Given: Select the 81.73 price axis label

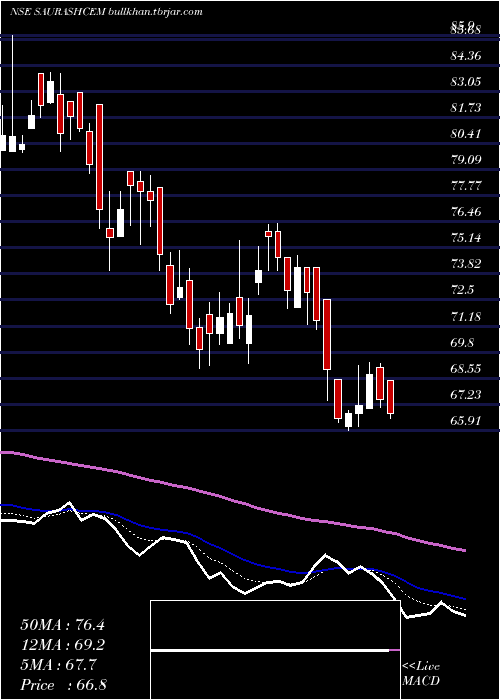Looking at the screenshot, I should (x=465, y=108).
